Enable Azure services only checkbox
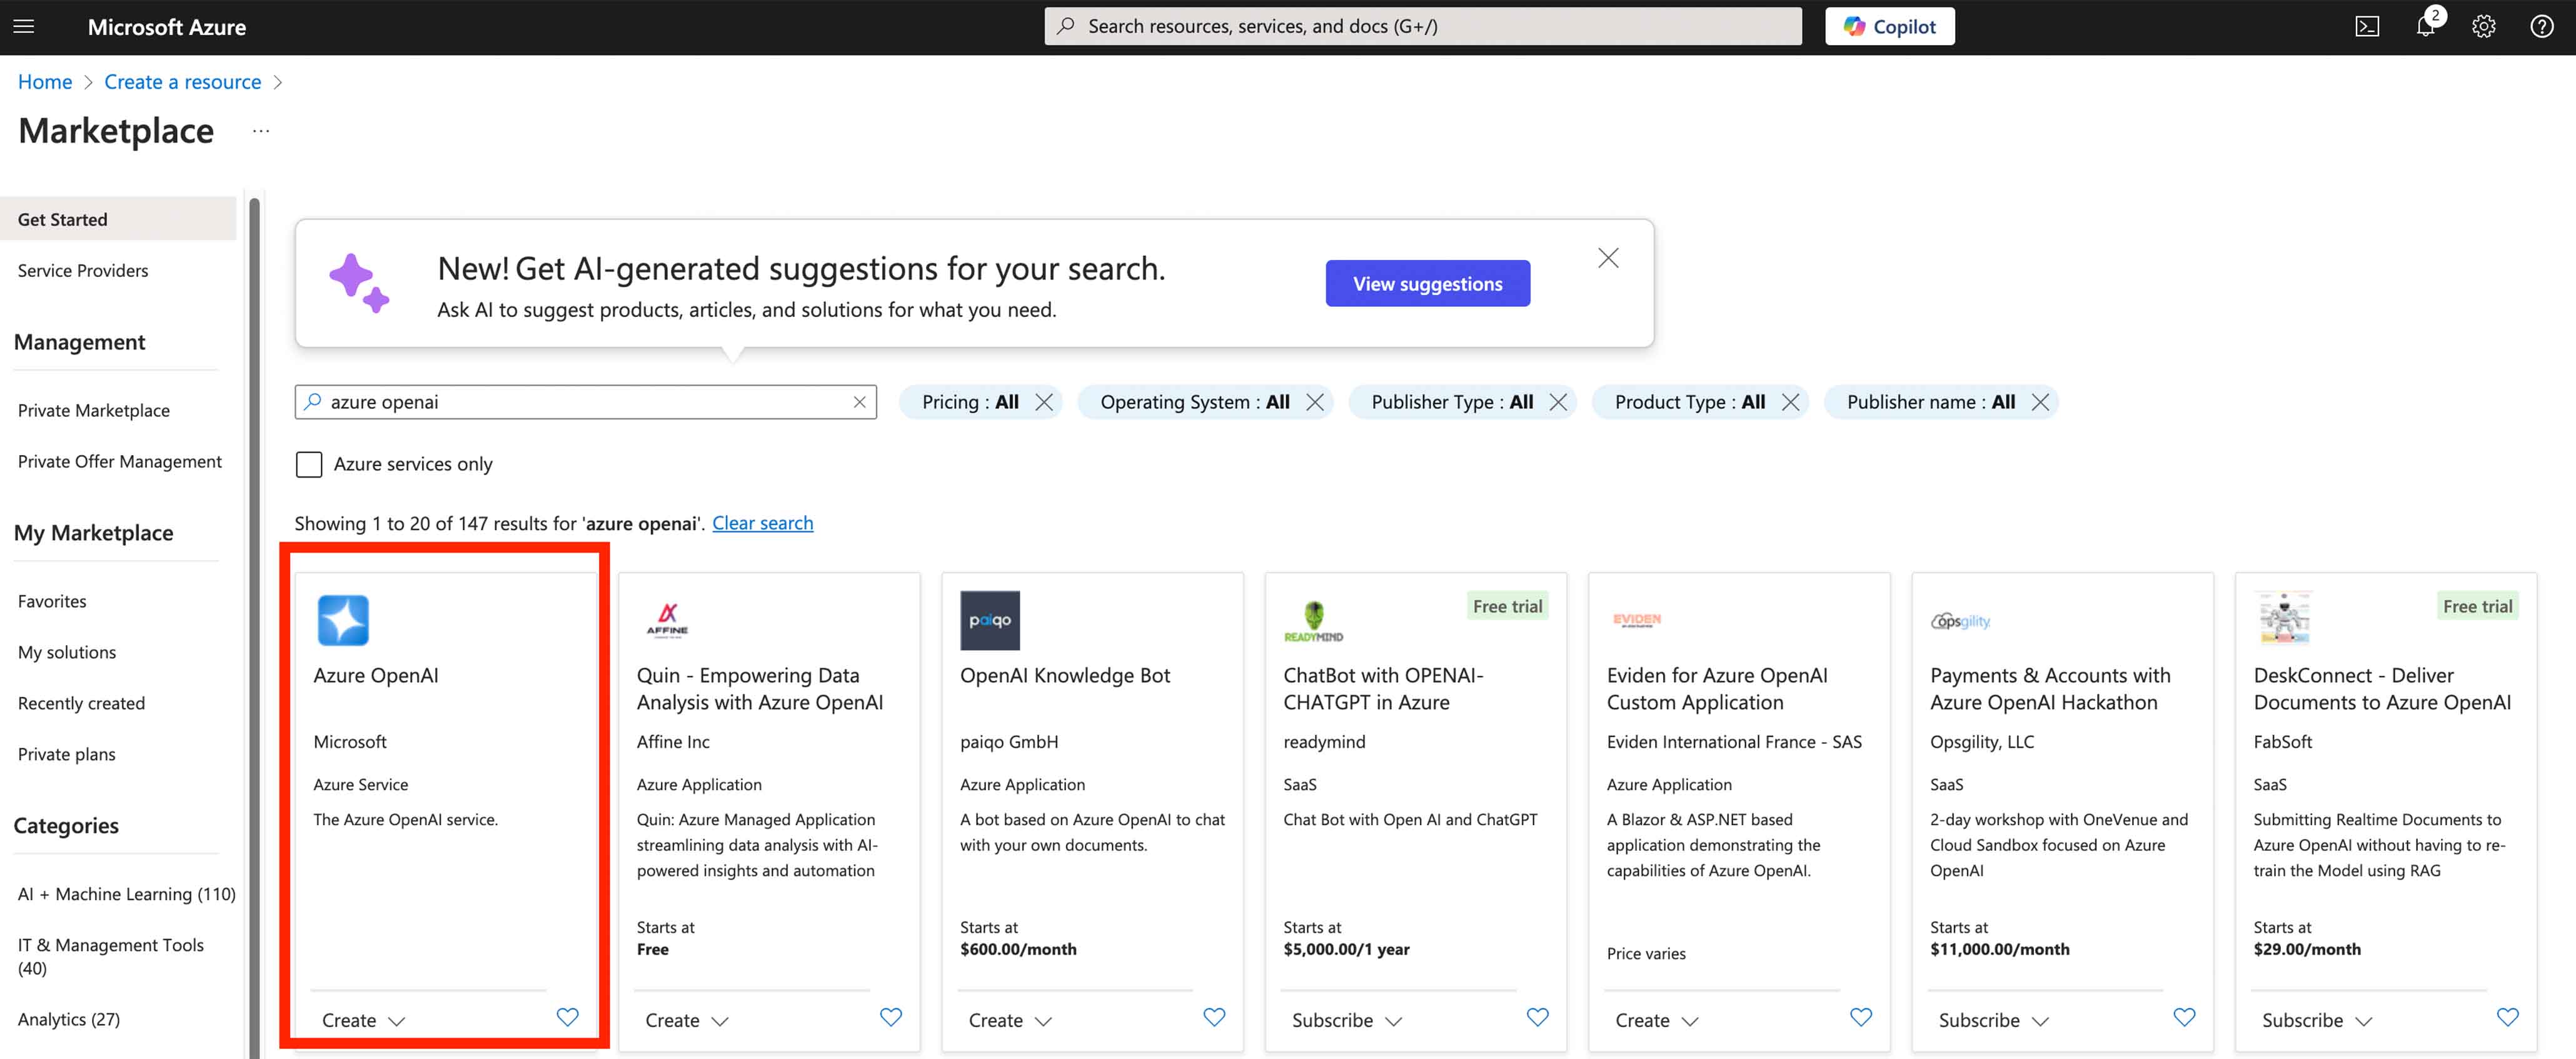The height and width of the screenshot is (1059, 2576). tap(309, 464)
